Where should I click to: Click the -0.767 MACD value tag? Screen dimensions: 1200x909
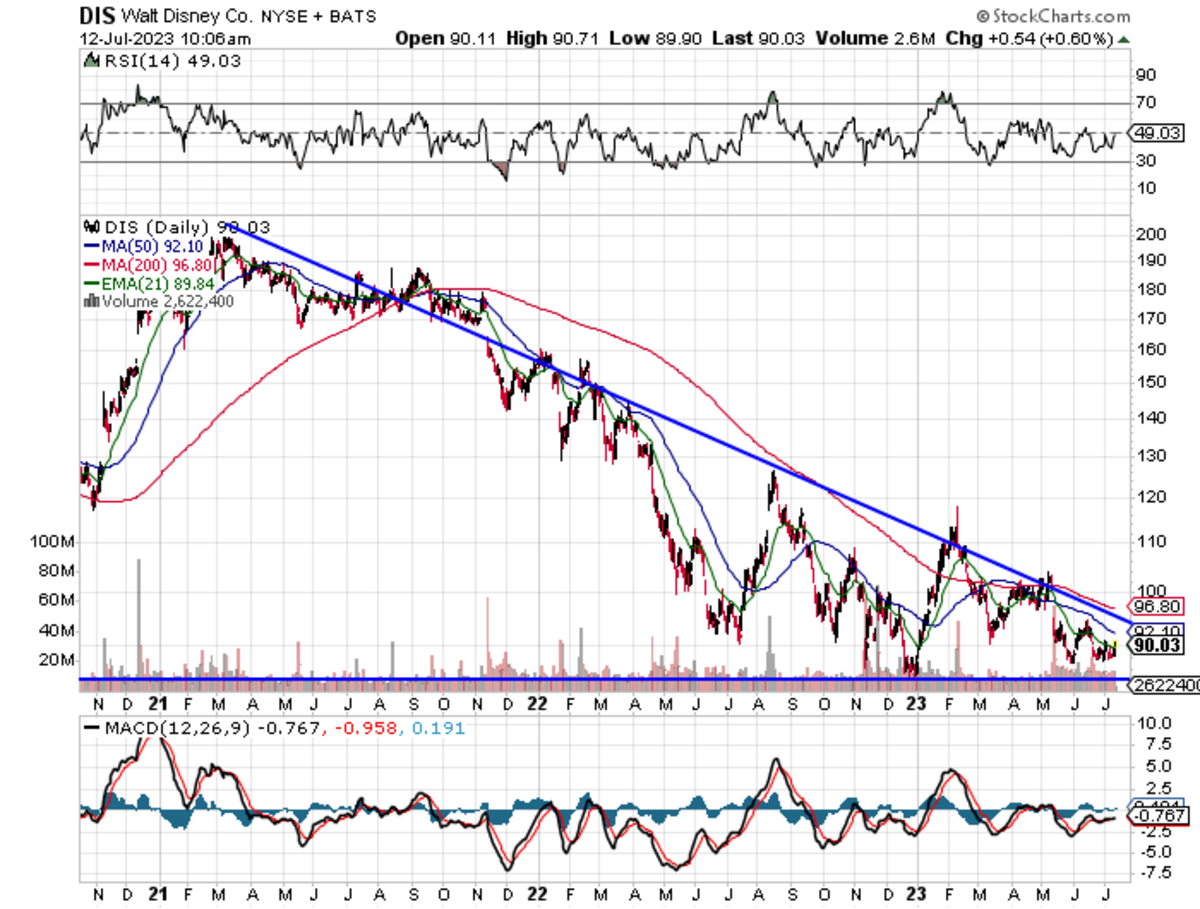[x=1154, y=816]
